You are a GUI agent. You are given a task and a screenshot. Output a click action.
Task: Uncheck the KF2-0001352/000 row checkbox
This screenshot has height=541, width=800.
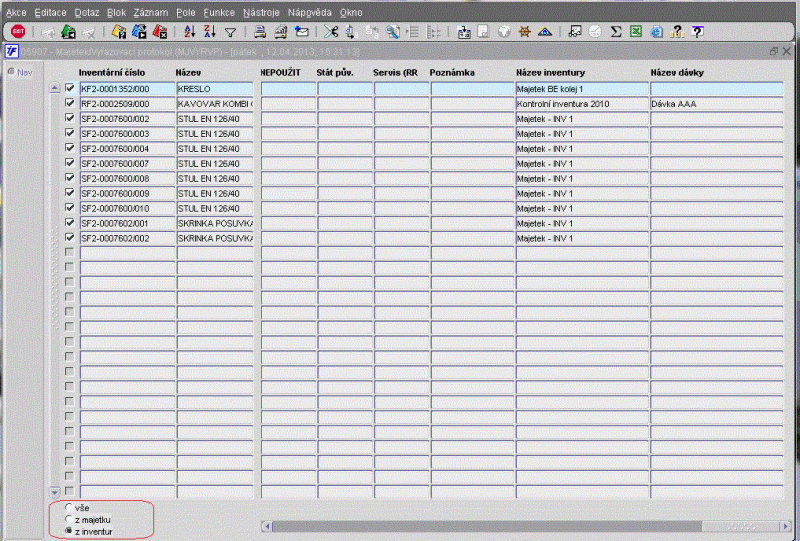click(70, 88)
